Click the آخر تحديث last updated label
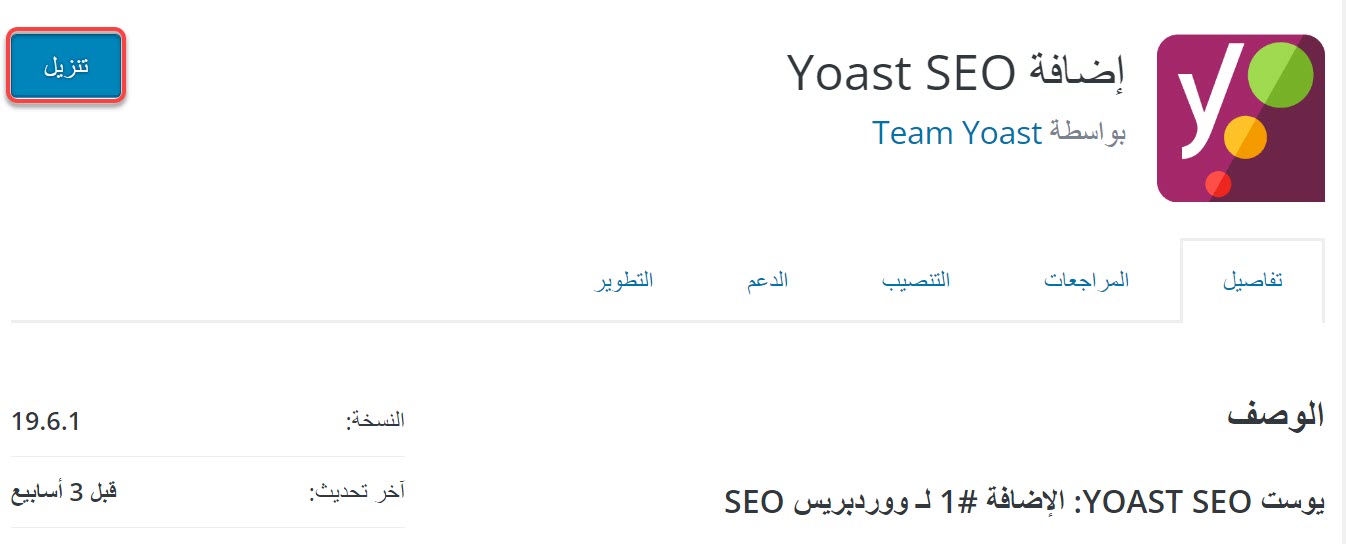Screen dimensions: 1346x544 point(357,492)
